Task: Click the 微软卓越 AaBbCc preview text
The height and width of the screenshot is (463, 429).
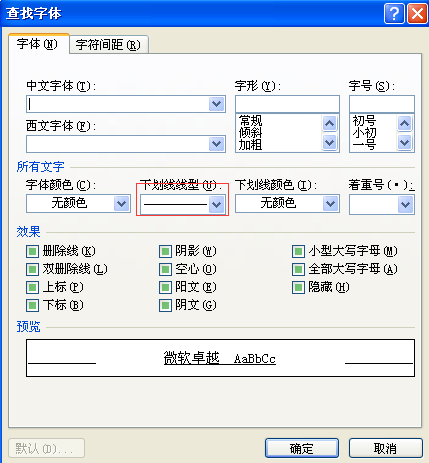Action: (x=220, y=358)
